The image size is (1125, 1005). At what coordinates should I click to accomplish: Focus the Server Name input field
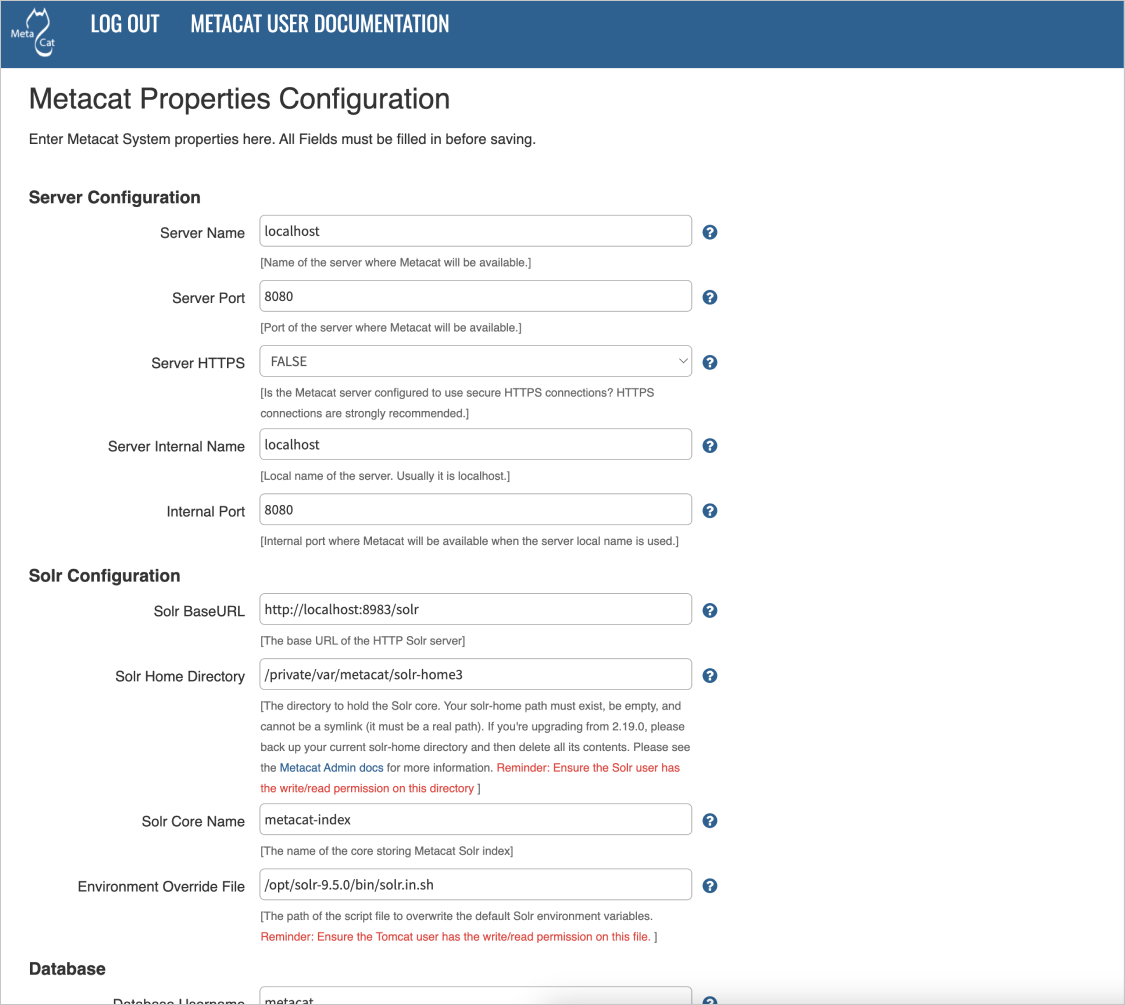pyautogui.click(x=475, y=231)
